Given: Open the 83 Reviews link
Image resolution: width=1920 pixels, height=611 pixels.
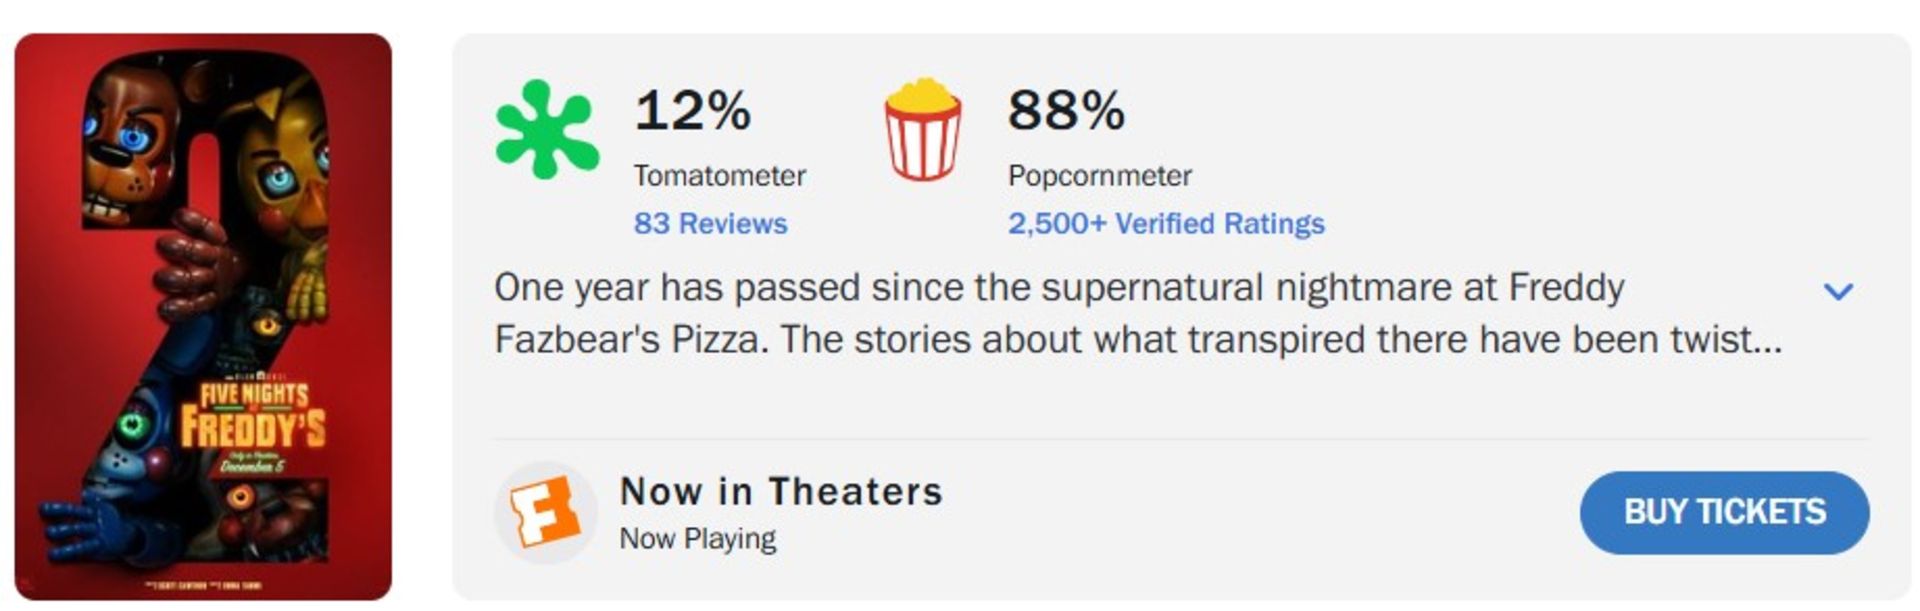Looking at the screenshot, I should [x=710, y=223].
